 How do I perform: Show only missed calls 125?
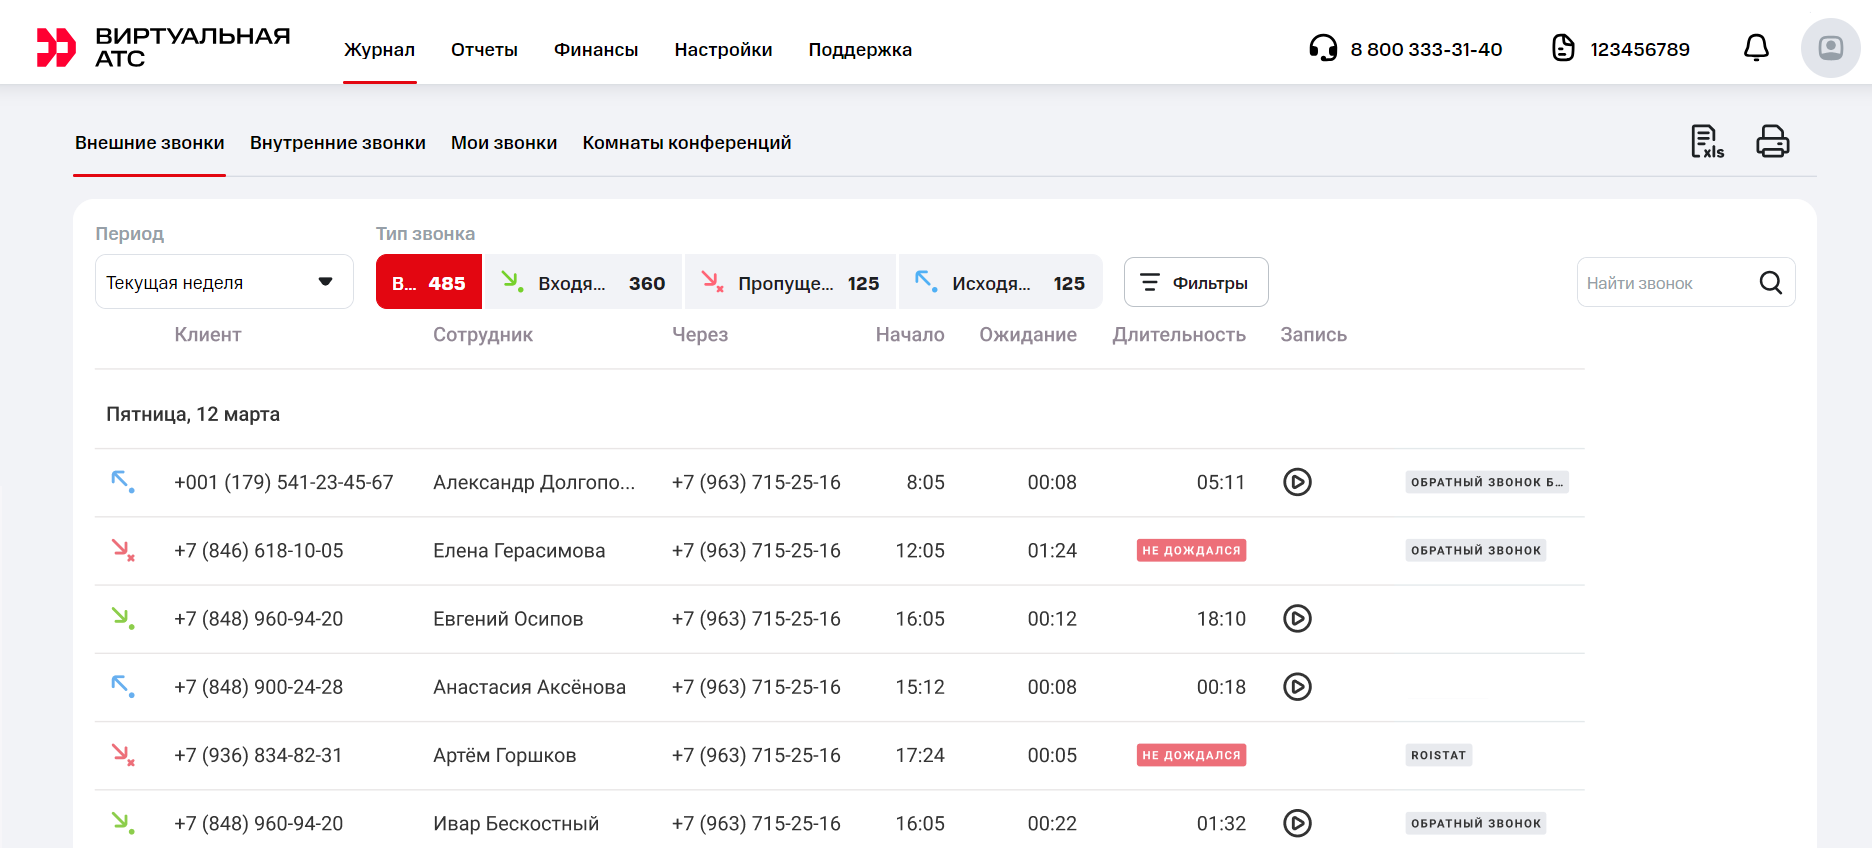790,283
